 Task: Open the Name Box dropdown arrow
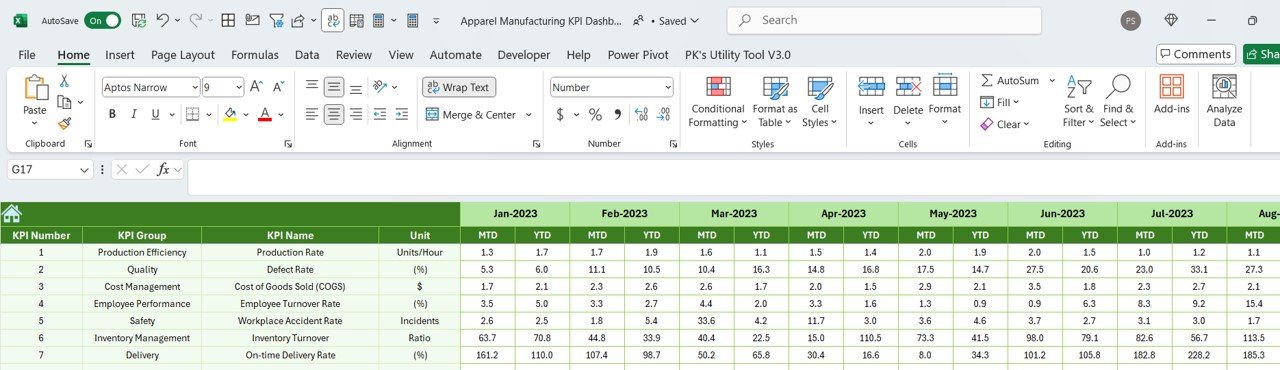[83, 170]
